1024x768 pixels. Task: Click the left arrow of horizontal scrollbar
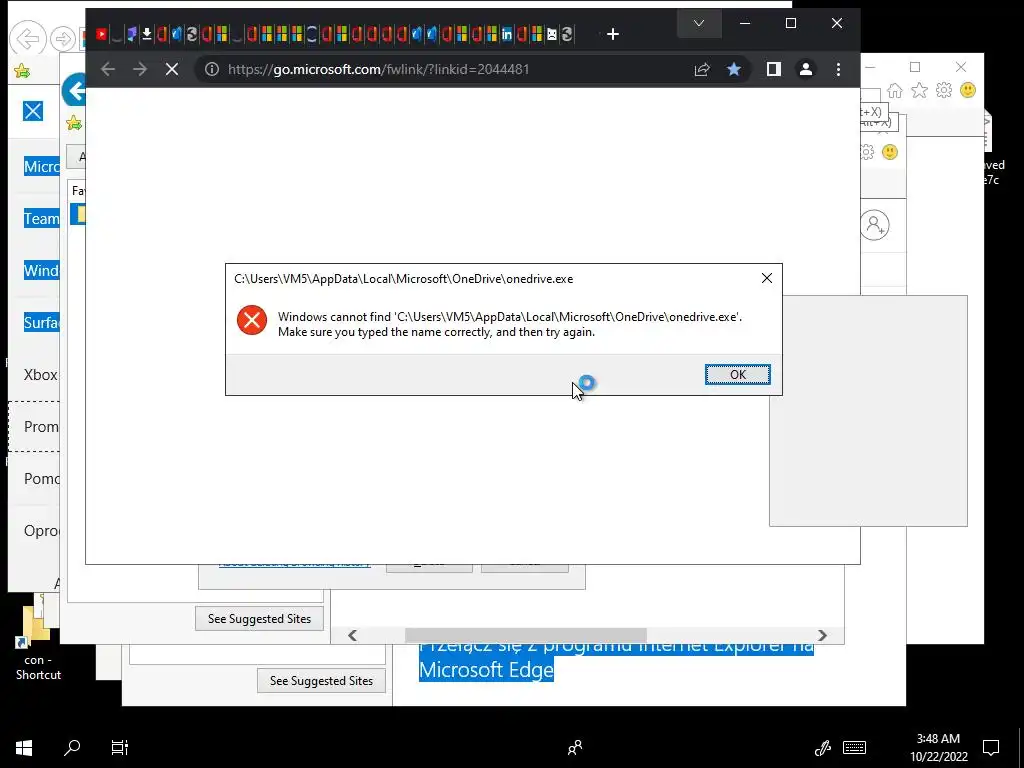pos(353,635)
